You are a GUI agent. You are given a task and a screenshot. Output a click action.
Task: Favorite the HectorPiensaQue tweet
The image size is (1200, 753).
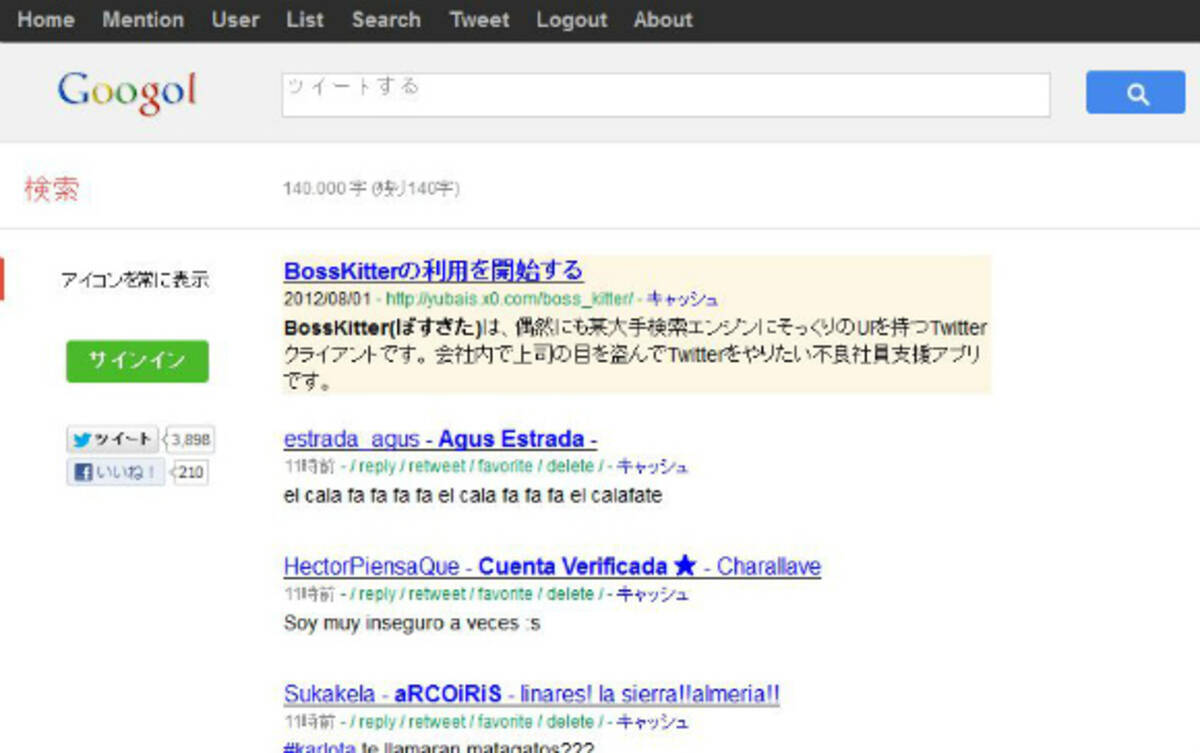505,594
